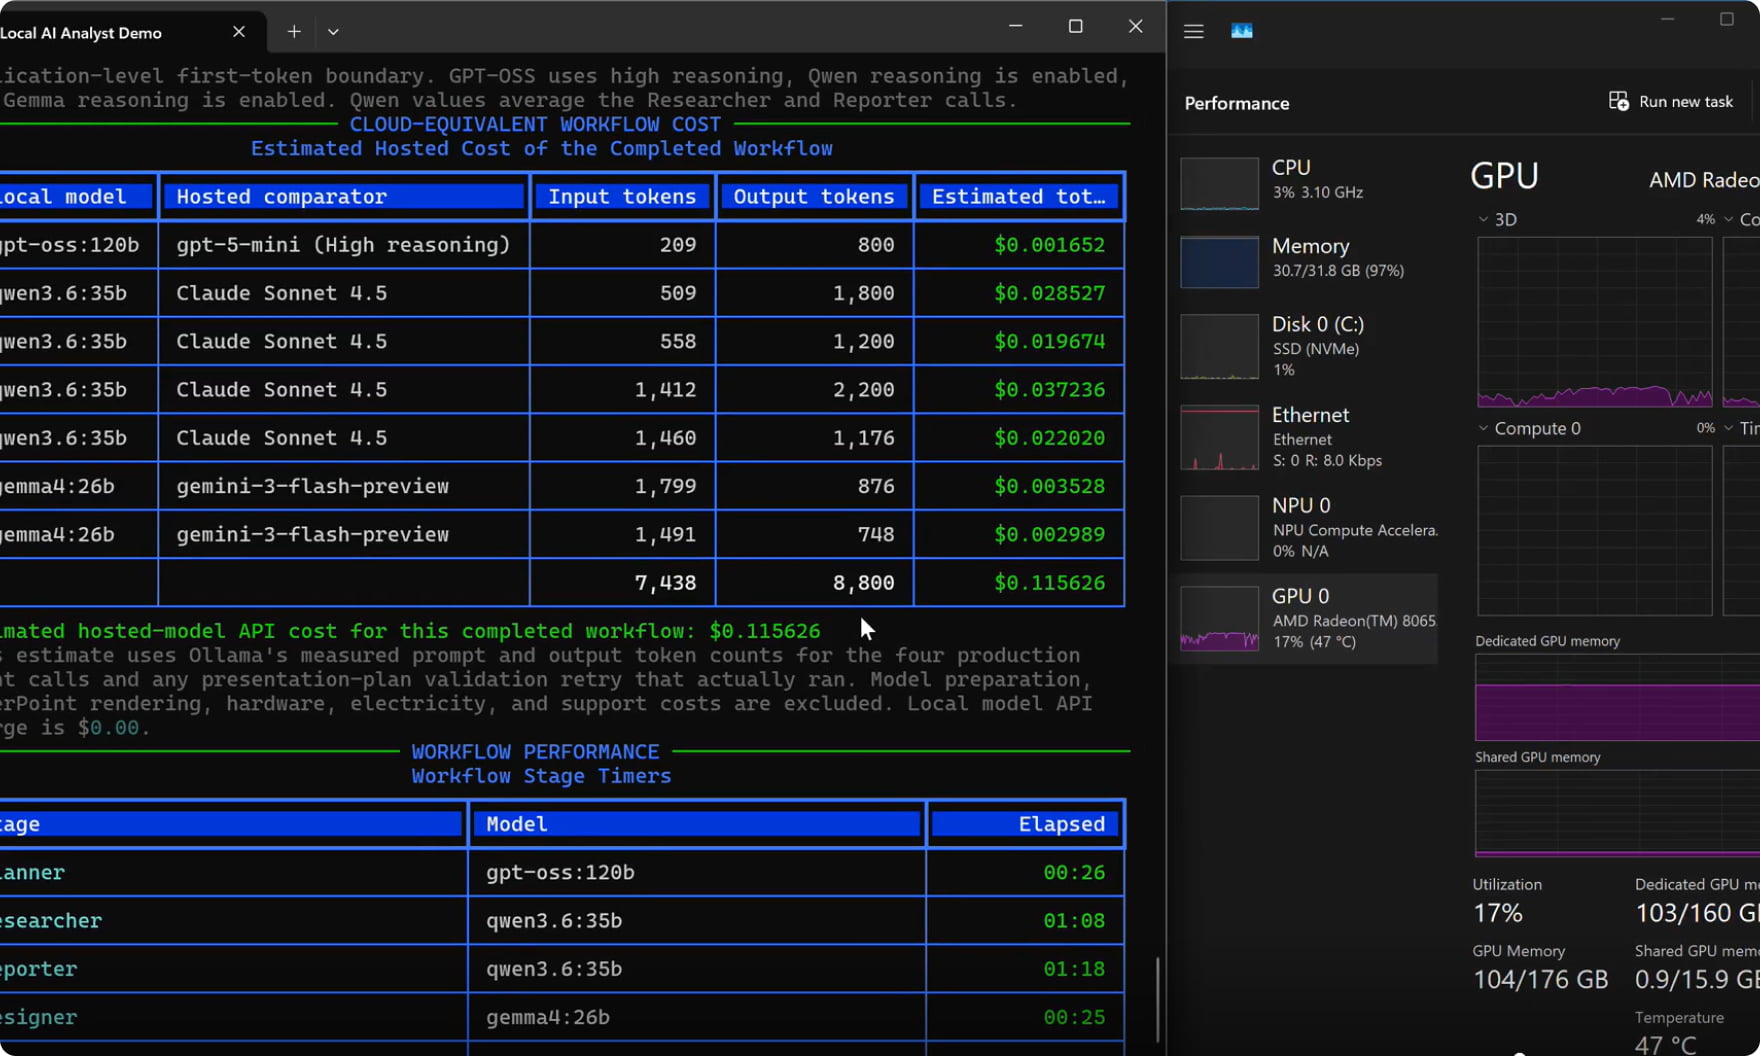Click gemma4:26b in stage timers table
This screenshot has width=1760, height=1056.
(x=547, y=1017)
